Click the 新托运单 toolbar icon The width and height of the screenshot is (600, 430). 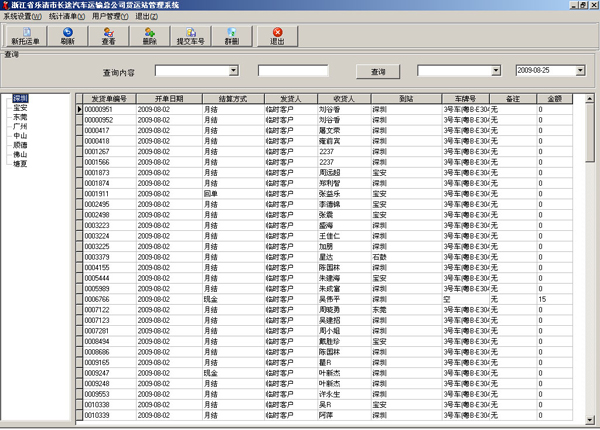click(x=24, y=33)
